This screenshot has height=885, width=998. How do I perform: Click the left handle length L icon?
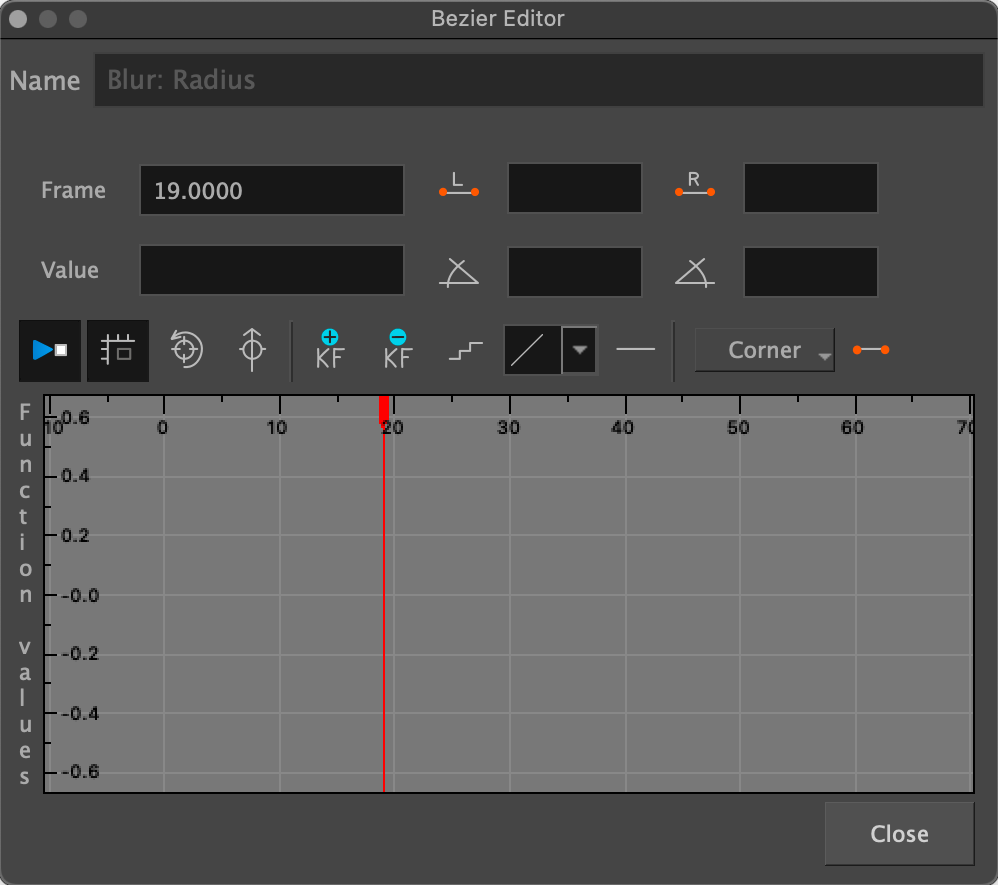click(x=459, y=187)
